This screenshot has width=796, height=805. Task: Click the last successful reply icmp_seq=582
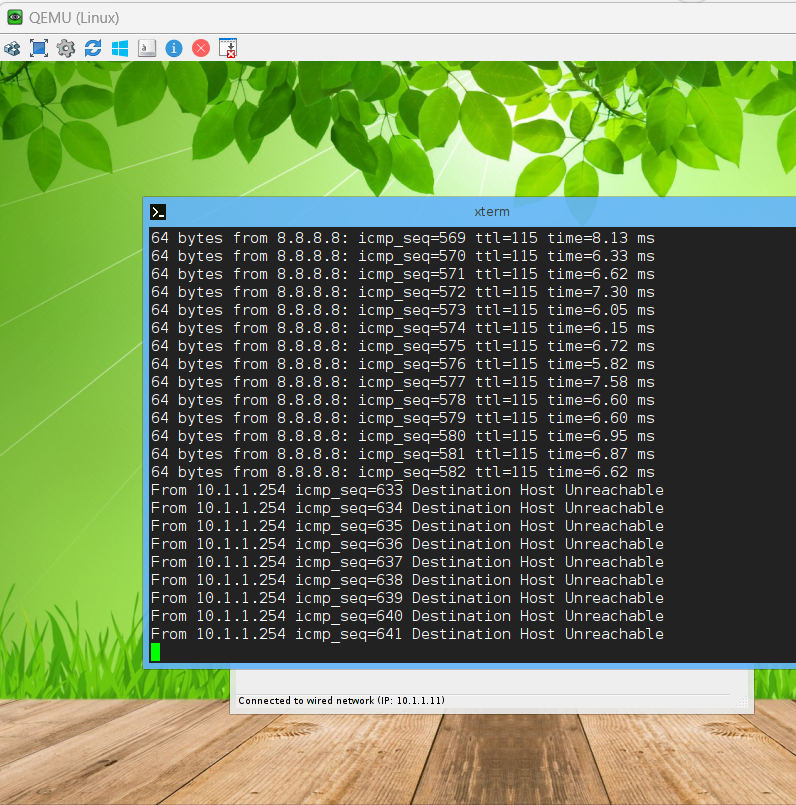tap(403, 472)
